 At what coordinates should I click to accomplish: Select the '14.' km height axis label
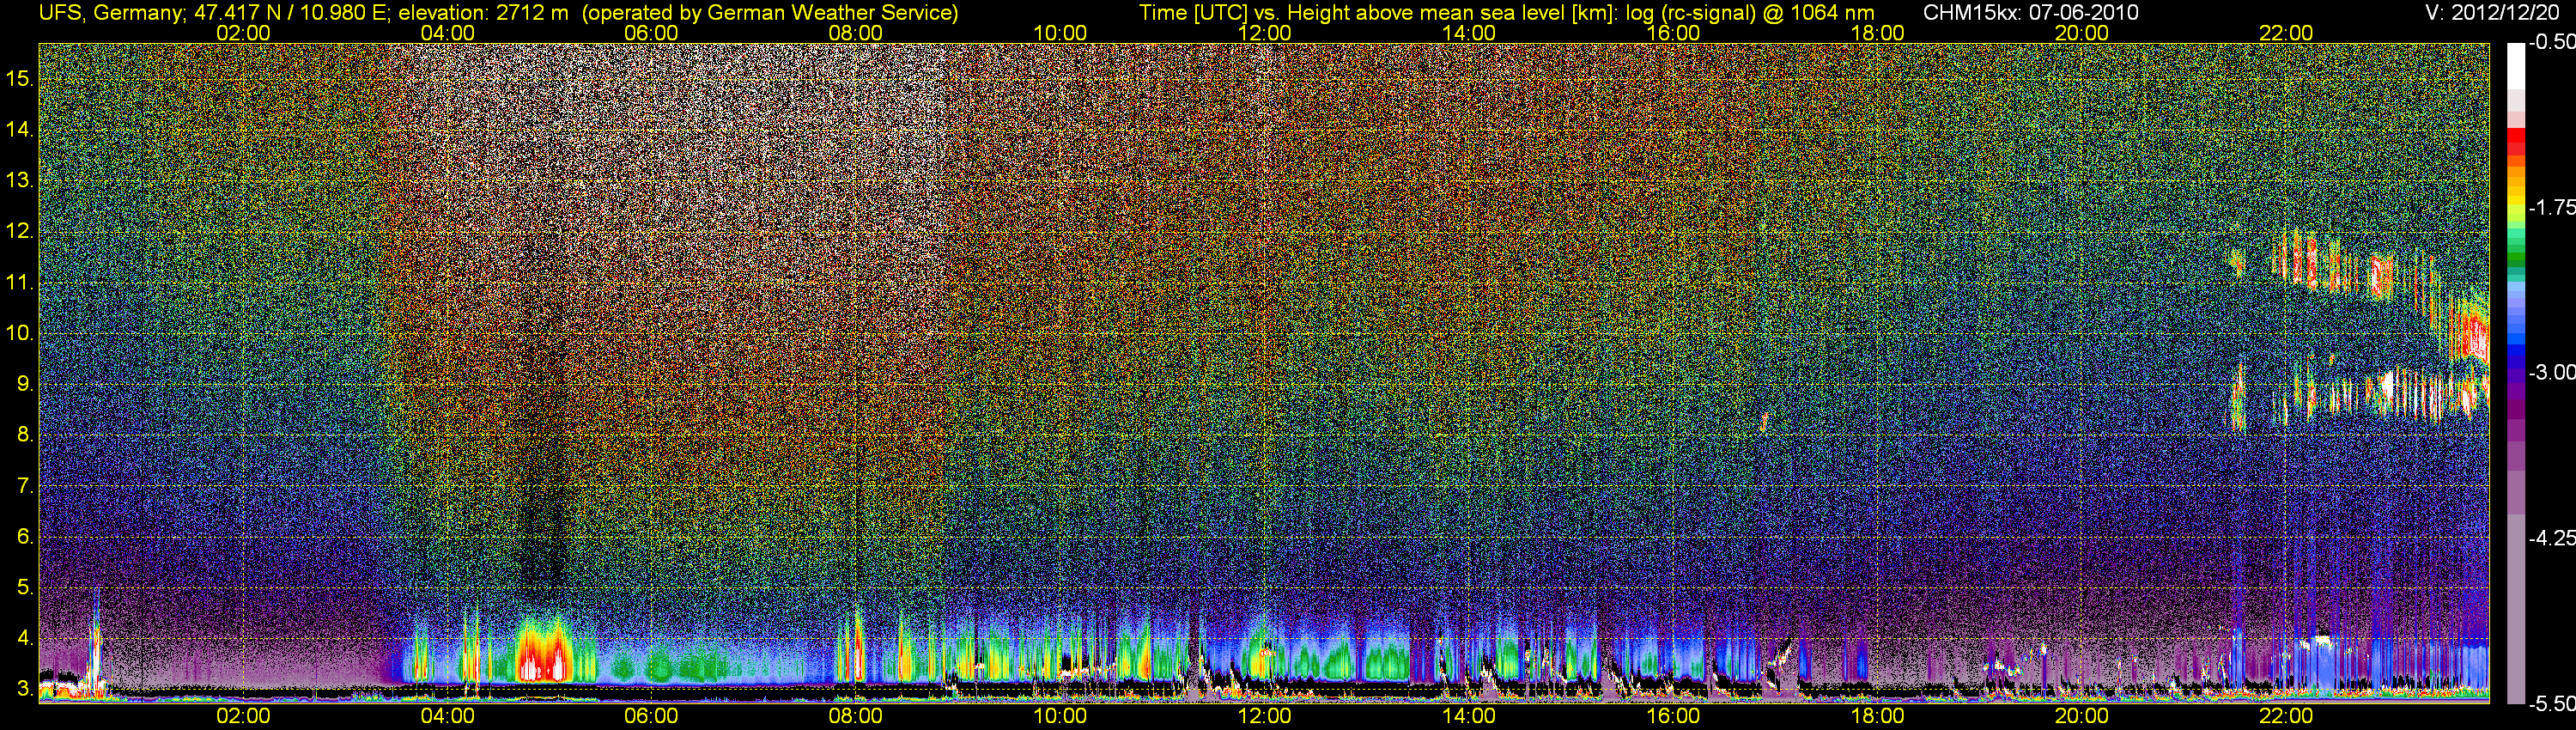[20, 129]
